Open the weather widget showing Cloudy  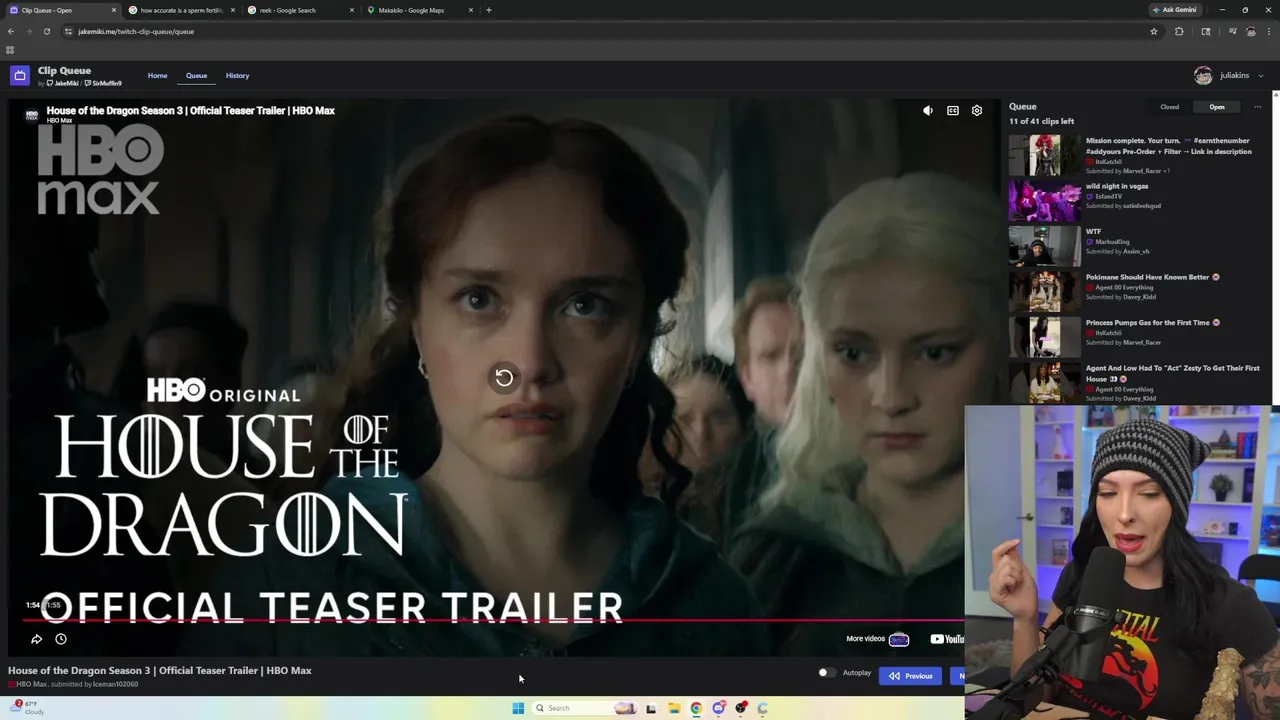[x=27, y=708]
